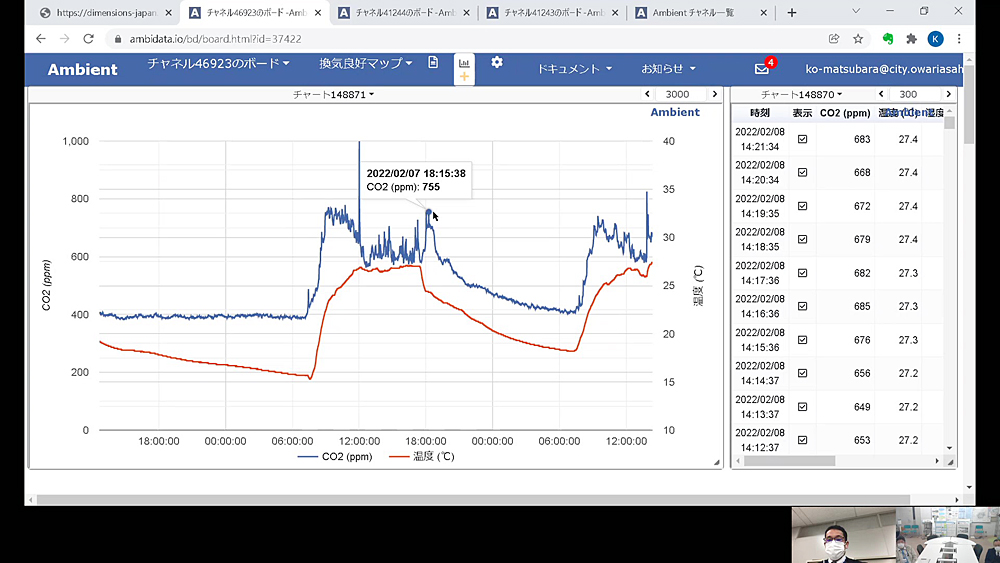This screenshot has width=1000, height=563.
Task: Click the share page icon in address bar
Action: [x=834, y=39]
